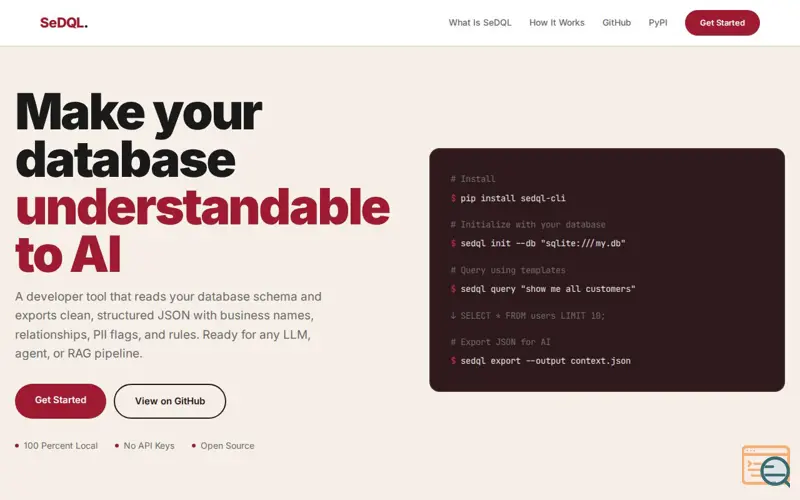Click the # Initialize with your database comment
This screenshot has height=500, width=800.
pos(528,224)
